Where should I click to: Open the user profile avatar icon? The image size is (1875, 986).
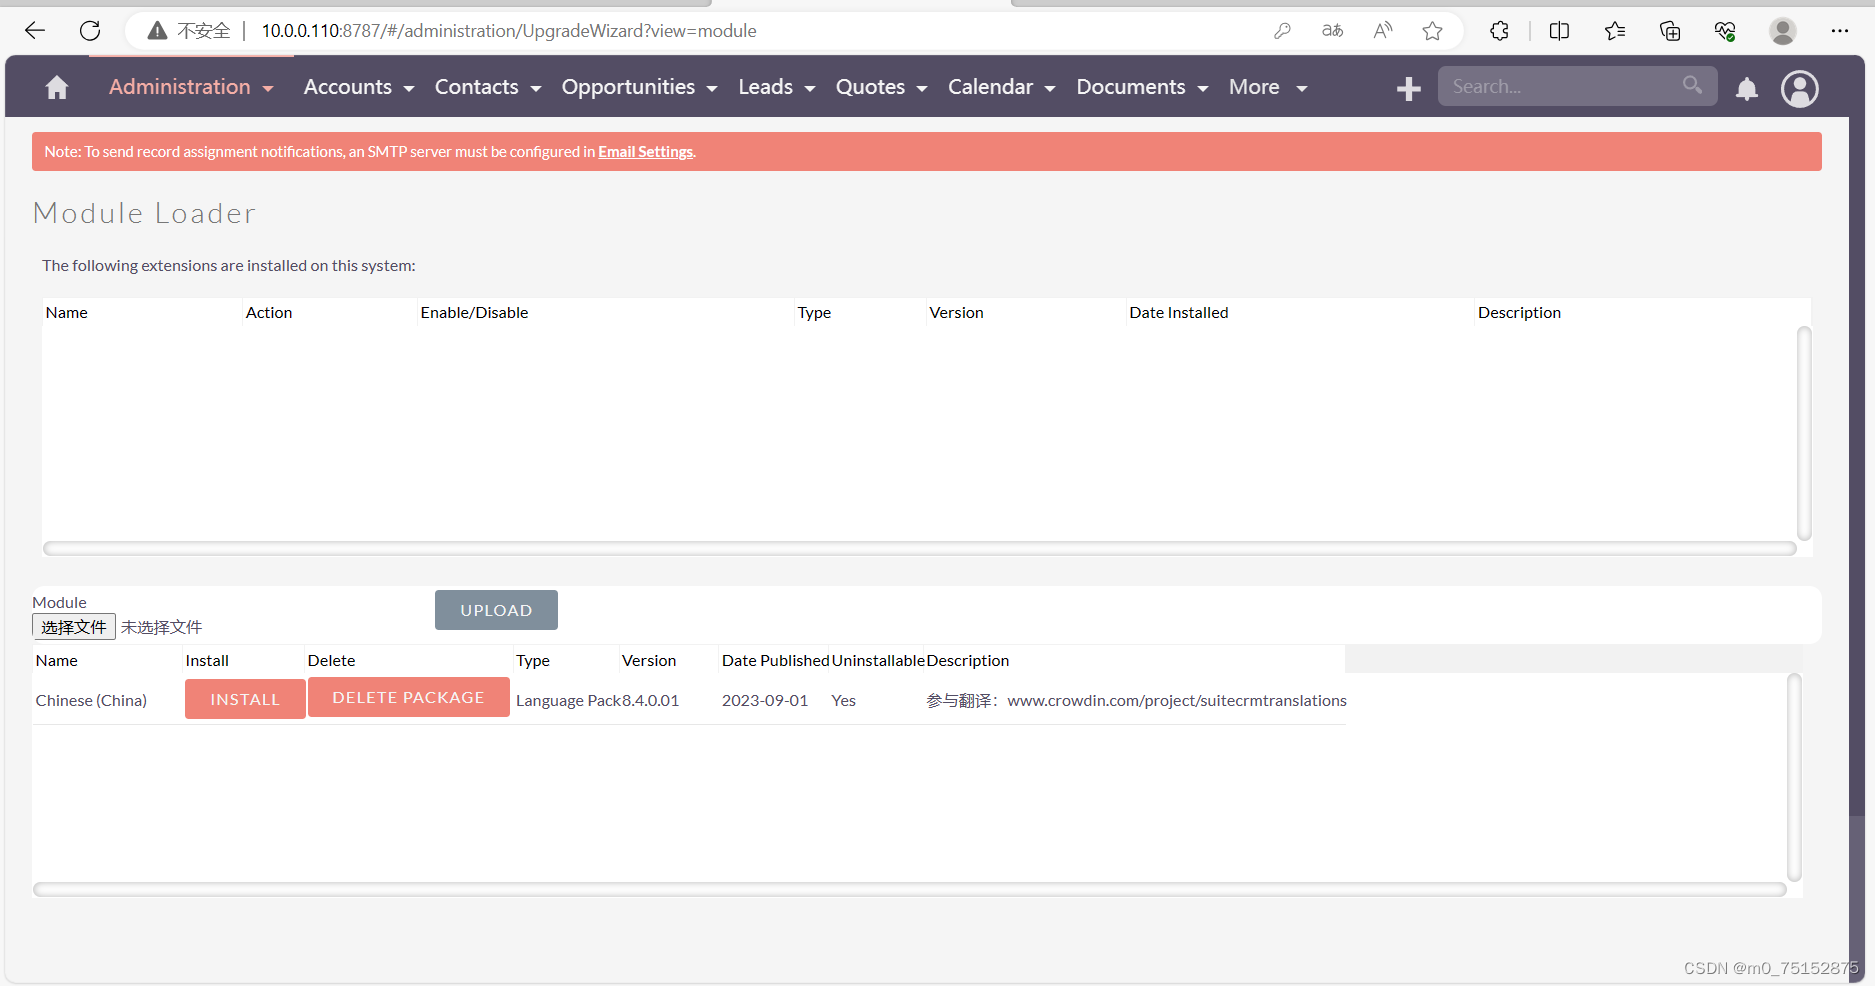coord(1799,89)
